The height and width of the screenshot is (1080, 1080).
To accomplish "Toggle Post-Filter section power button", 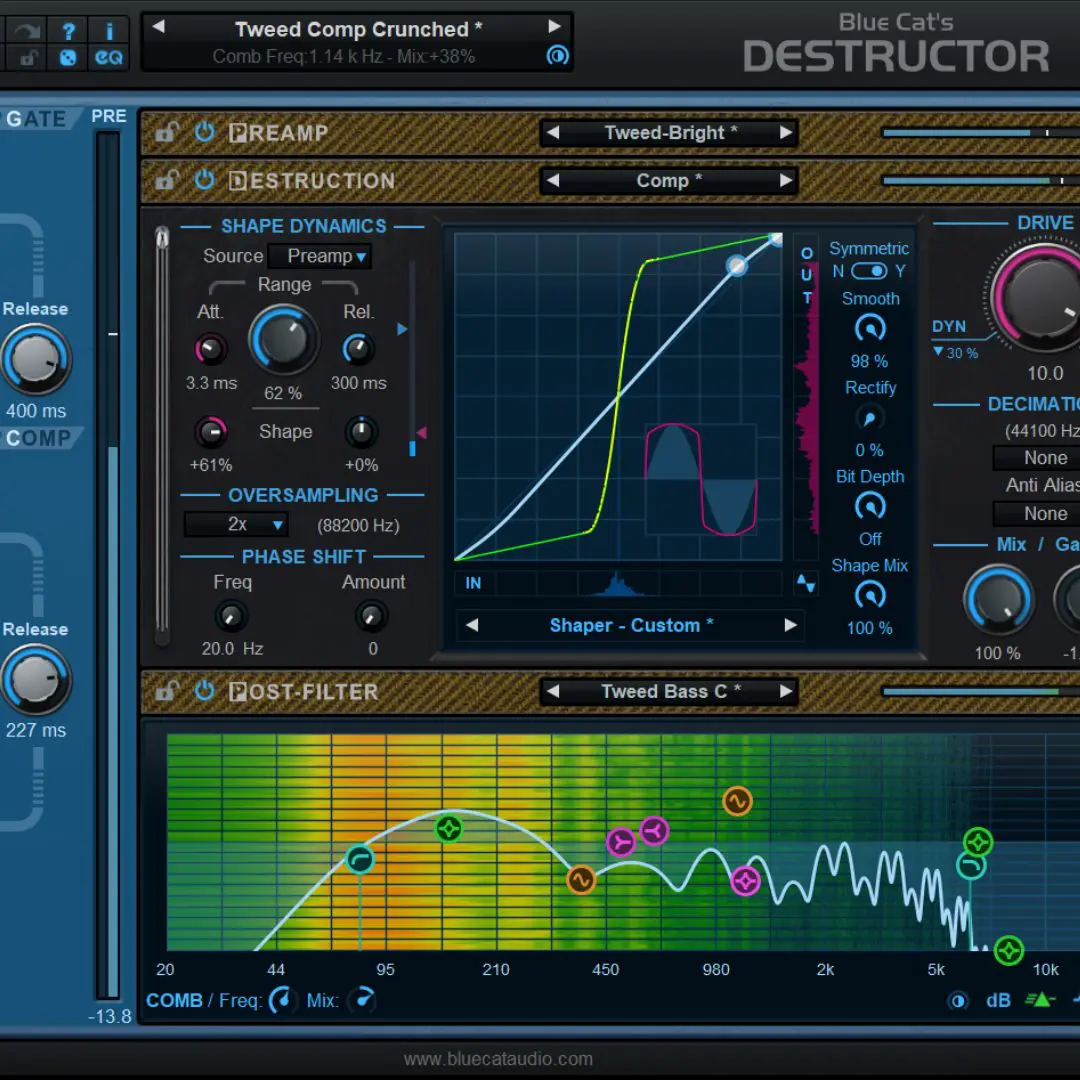I will 205,691.
